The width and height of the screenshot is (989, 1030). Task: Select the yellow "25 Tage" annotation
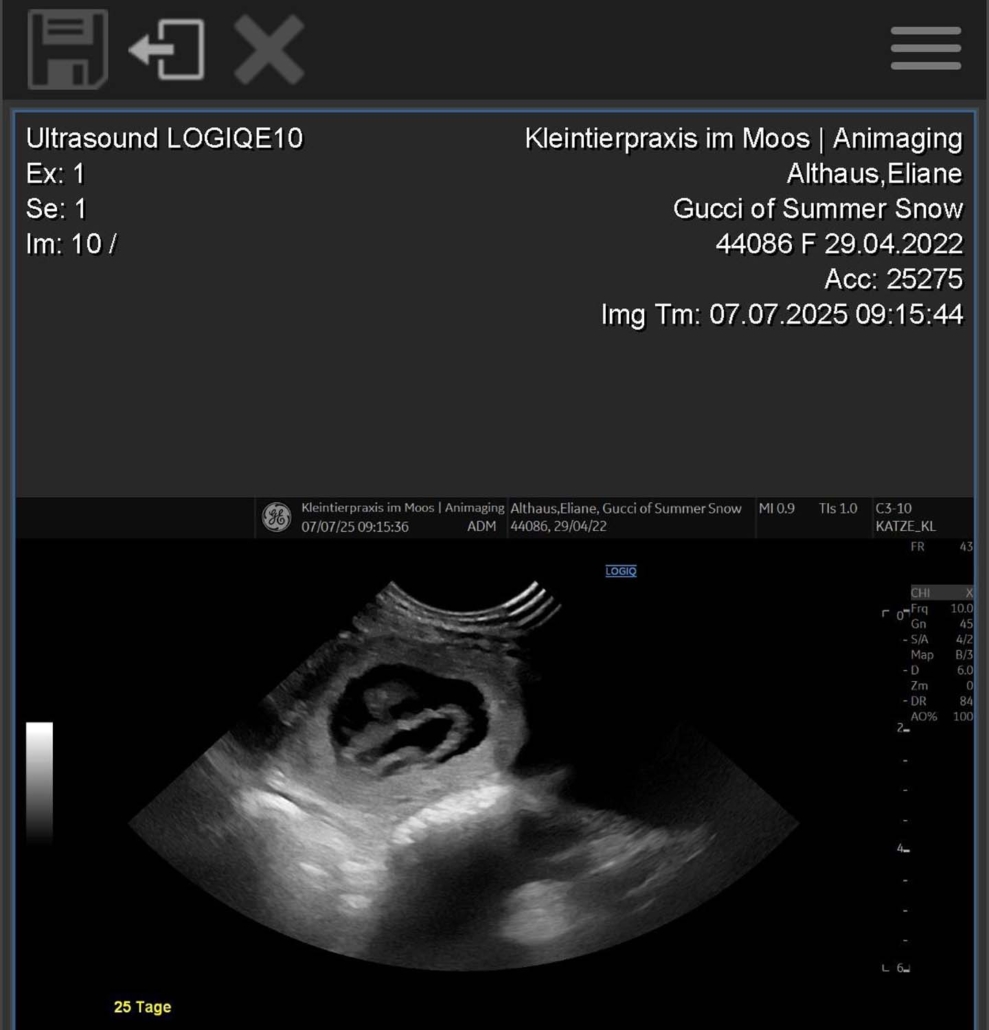tap(142, 1007)
